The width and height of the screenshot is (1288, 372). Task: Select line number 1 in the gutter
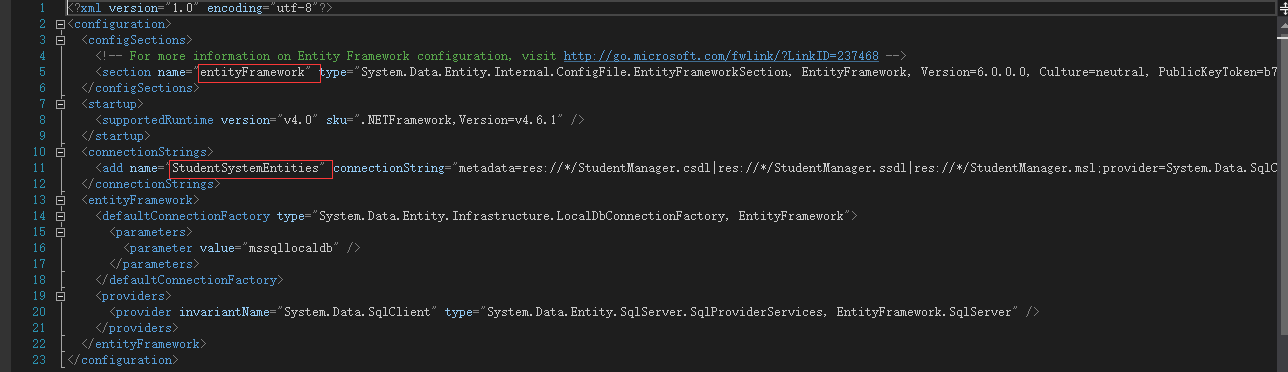pos(43,7)
